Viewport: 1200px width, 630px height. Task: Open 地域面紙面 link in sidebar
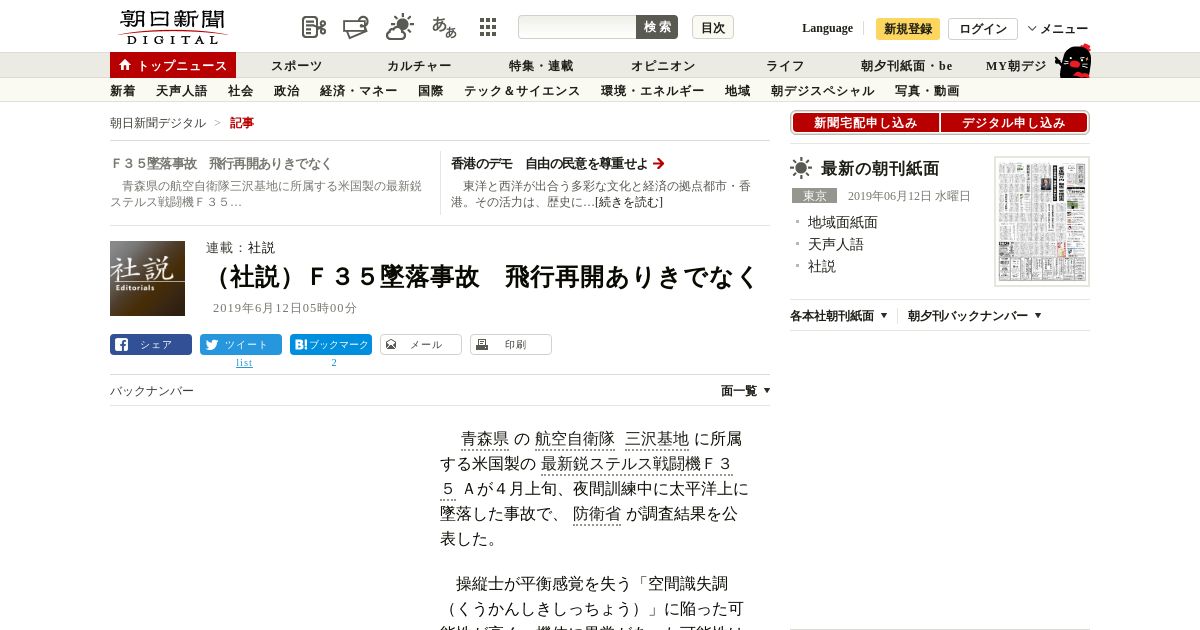click(843, 222)
